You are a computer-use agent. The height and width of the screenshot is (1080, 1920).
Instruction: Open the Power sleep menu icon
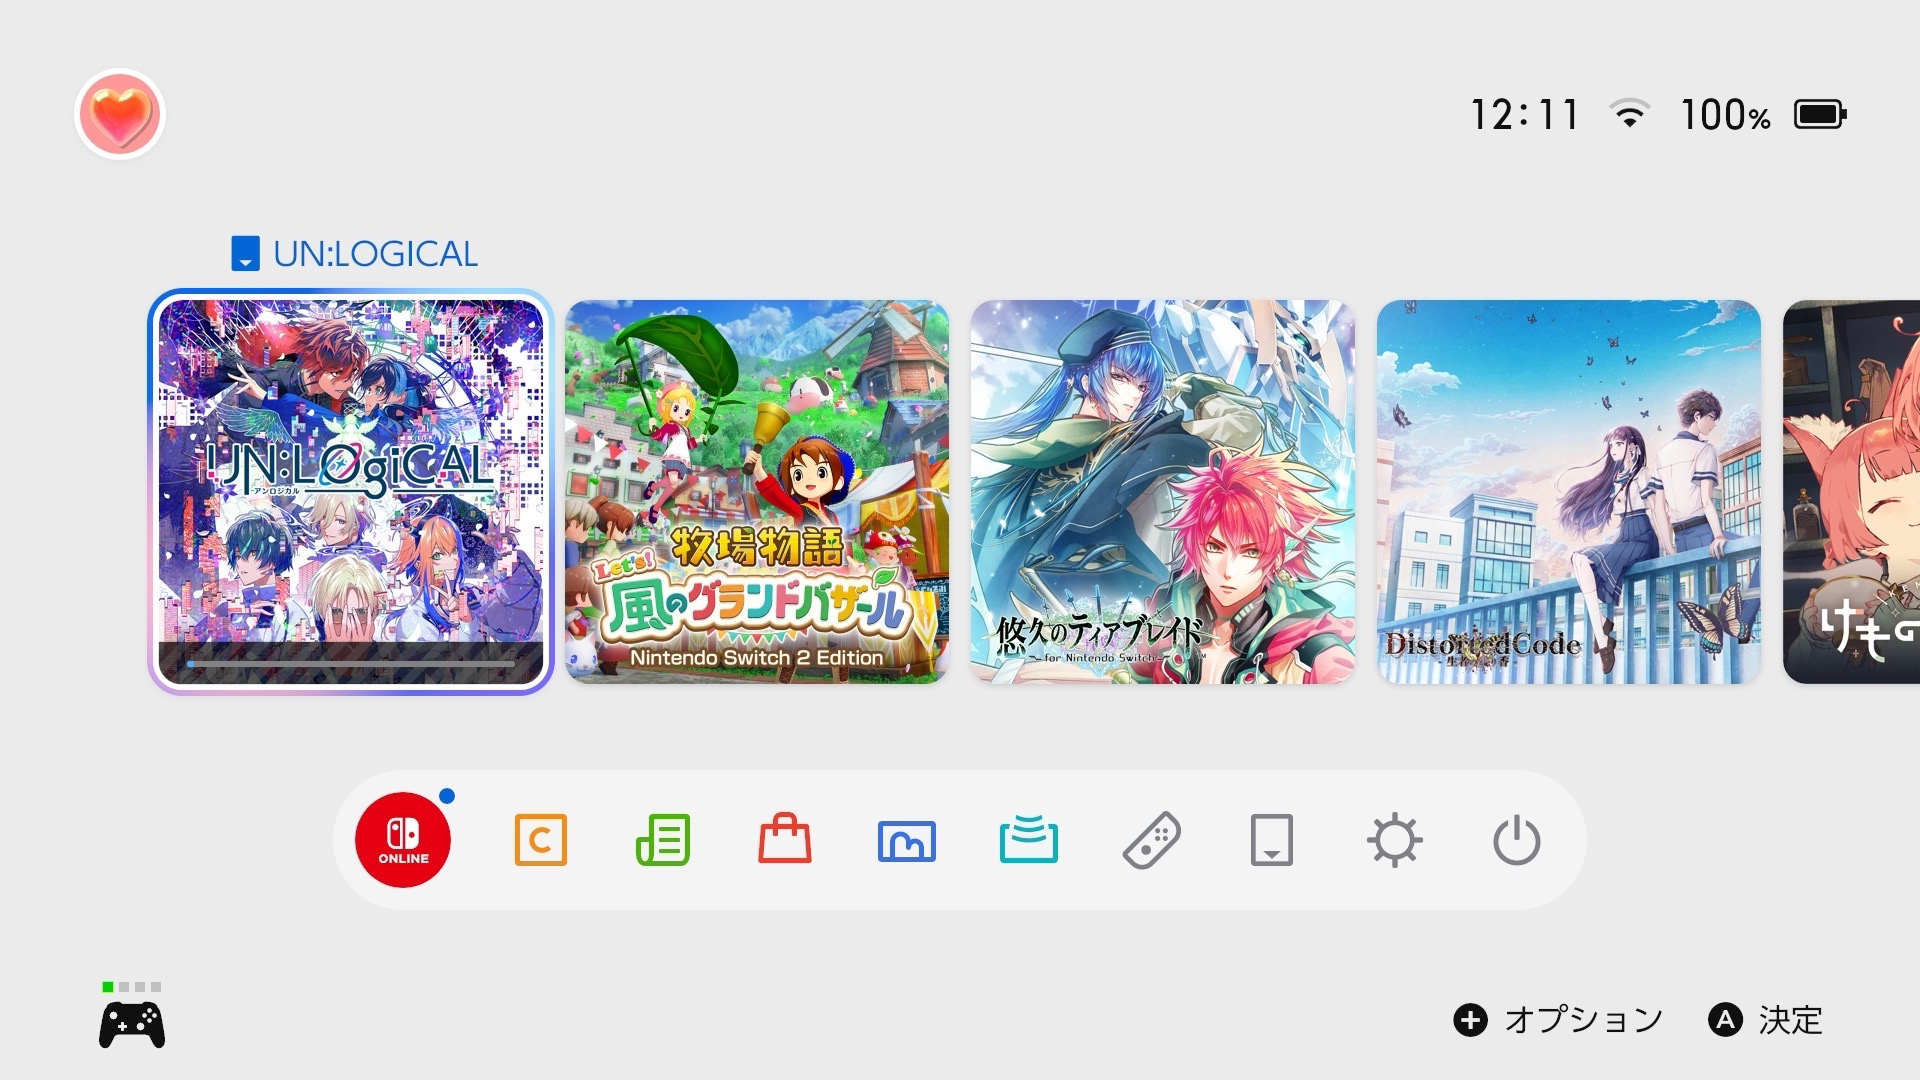[x=1517, y=840]
